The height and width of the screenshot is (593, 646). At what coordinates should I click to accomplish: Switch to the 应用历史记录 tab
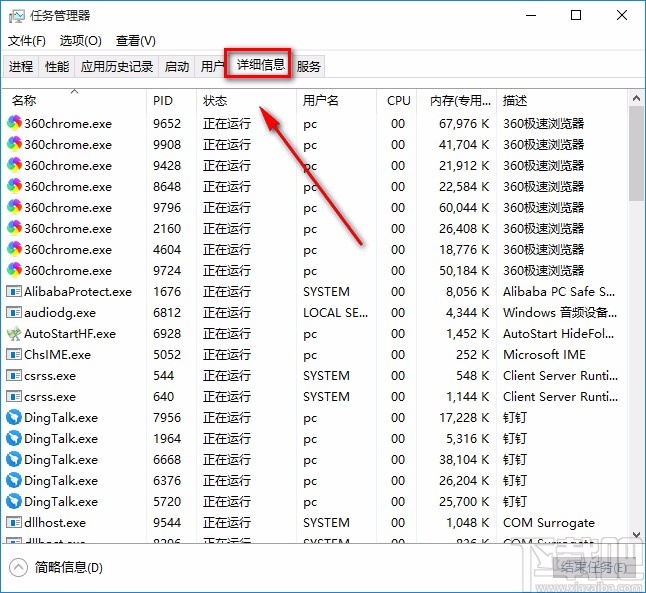pos(117,66)
